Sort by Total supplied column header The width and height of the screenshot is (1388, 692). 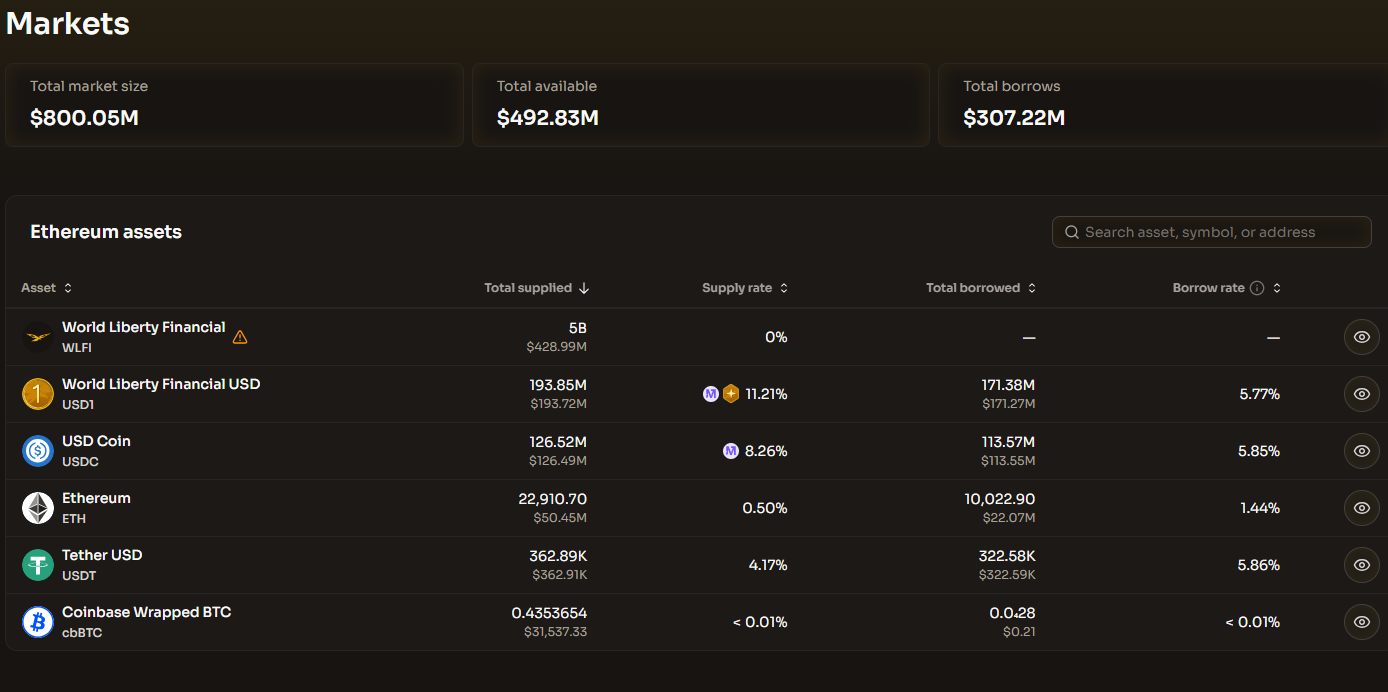tap(536, 288)
